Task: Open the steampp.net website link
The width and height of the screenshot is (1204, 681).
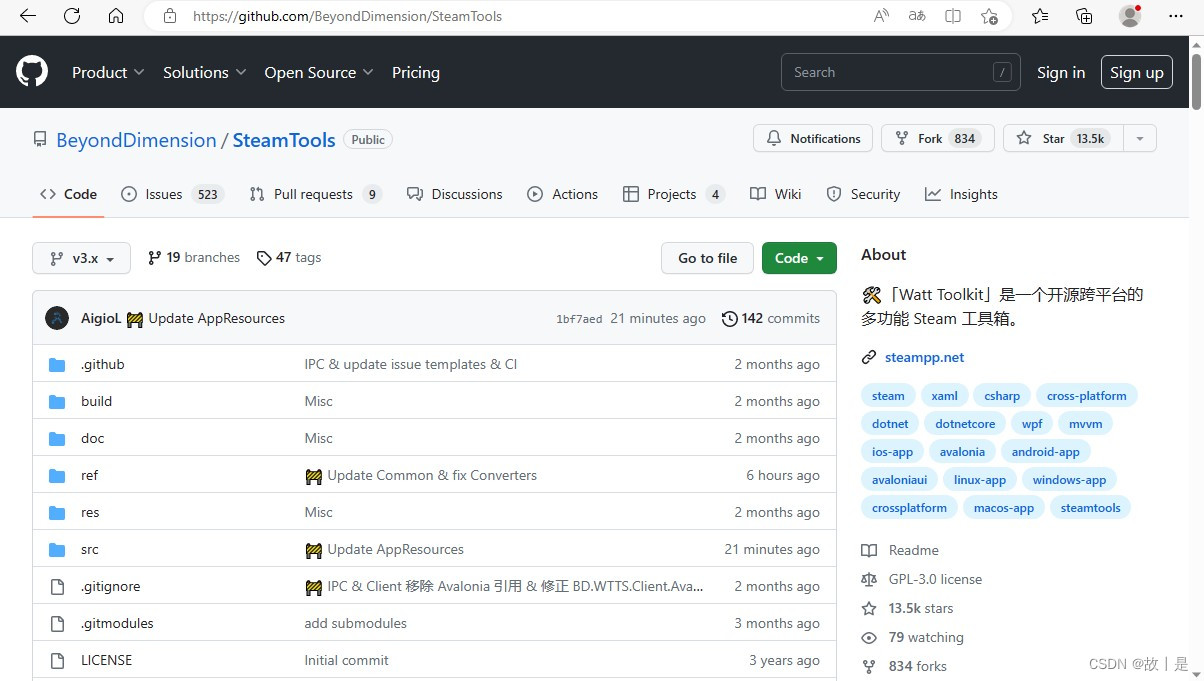Action: point(924,358)
